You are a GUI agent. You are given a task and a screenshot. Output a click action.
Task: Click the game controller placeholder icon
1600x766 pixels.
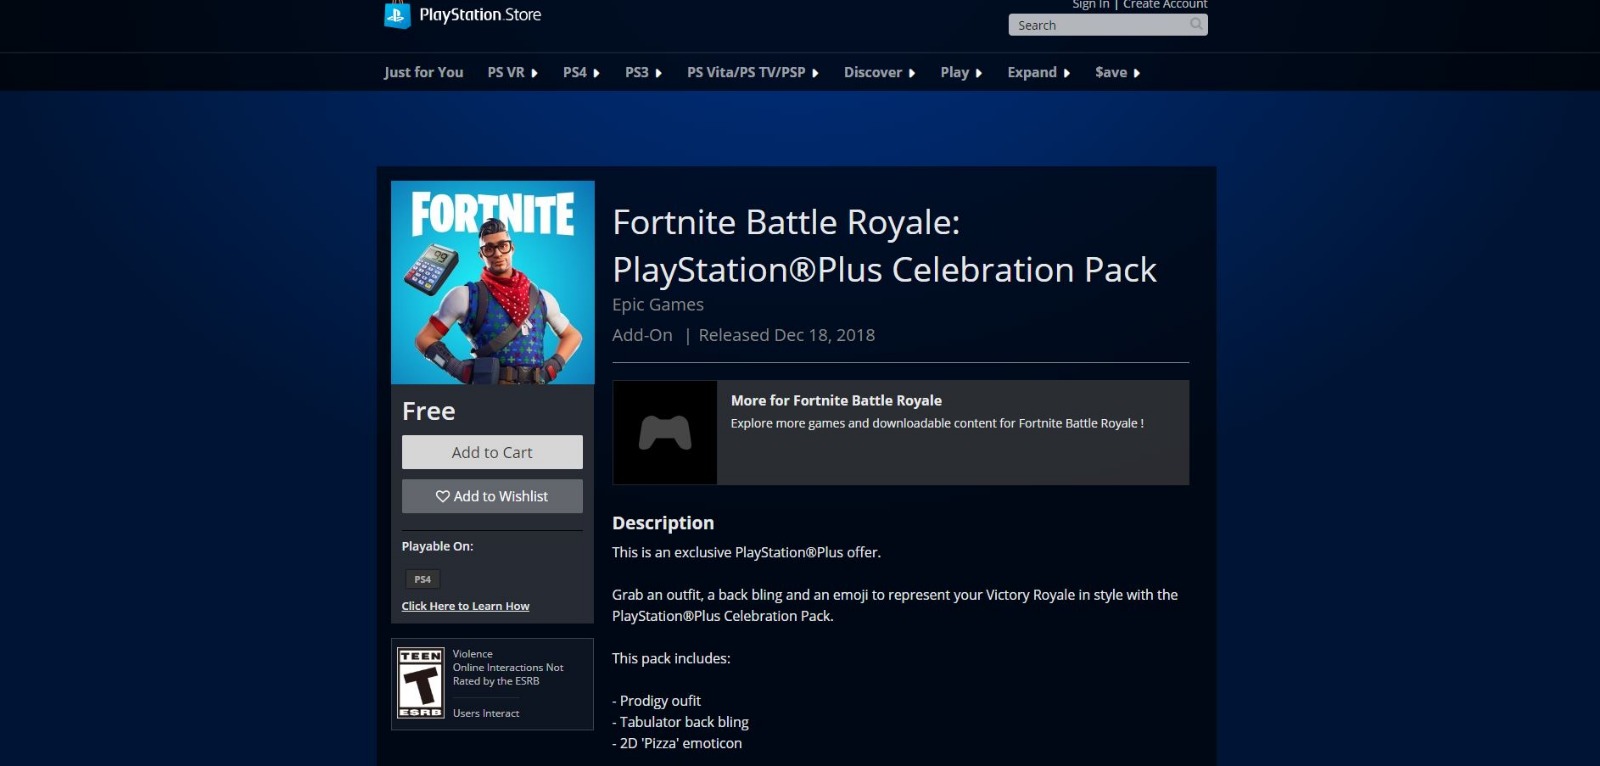pyautogui.click(x=665, y=433)
